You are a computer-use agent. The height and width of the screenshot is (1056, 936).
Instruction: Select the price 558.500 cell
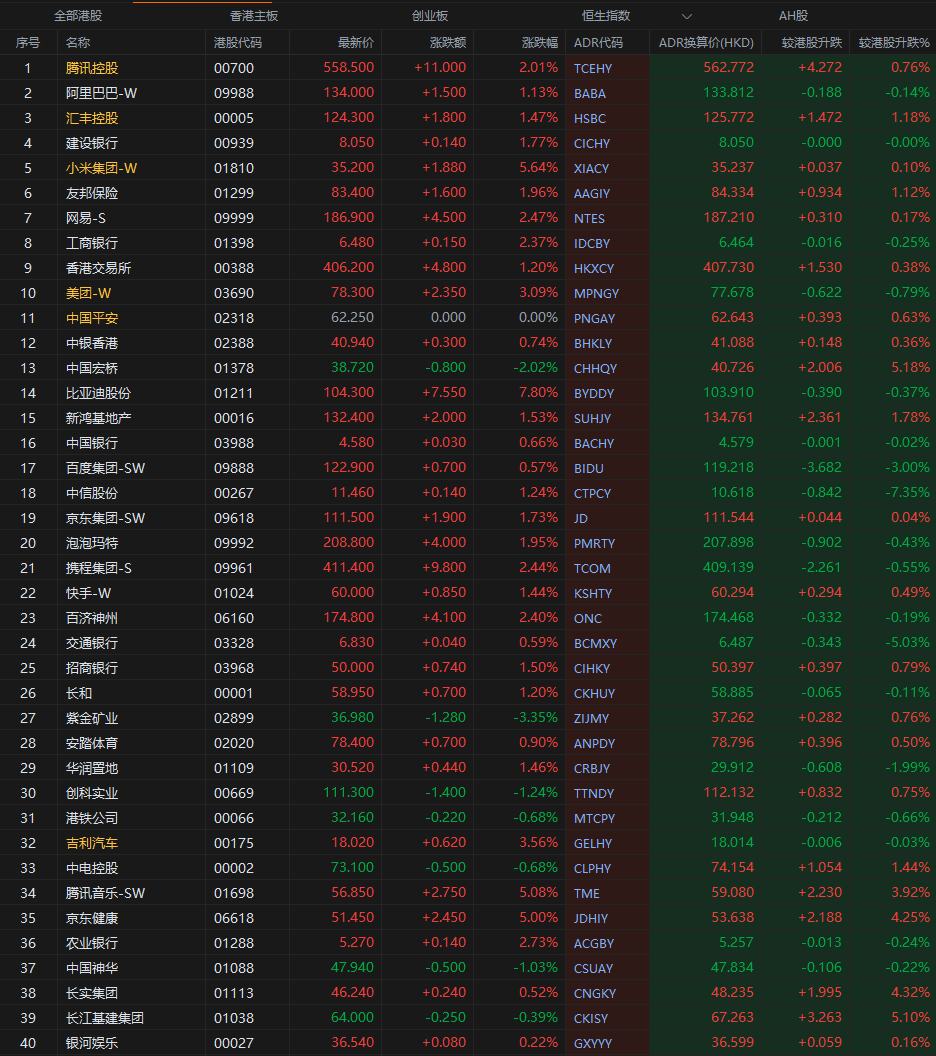(348, 67)
